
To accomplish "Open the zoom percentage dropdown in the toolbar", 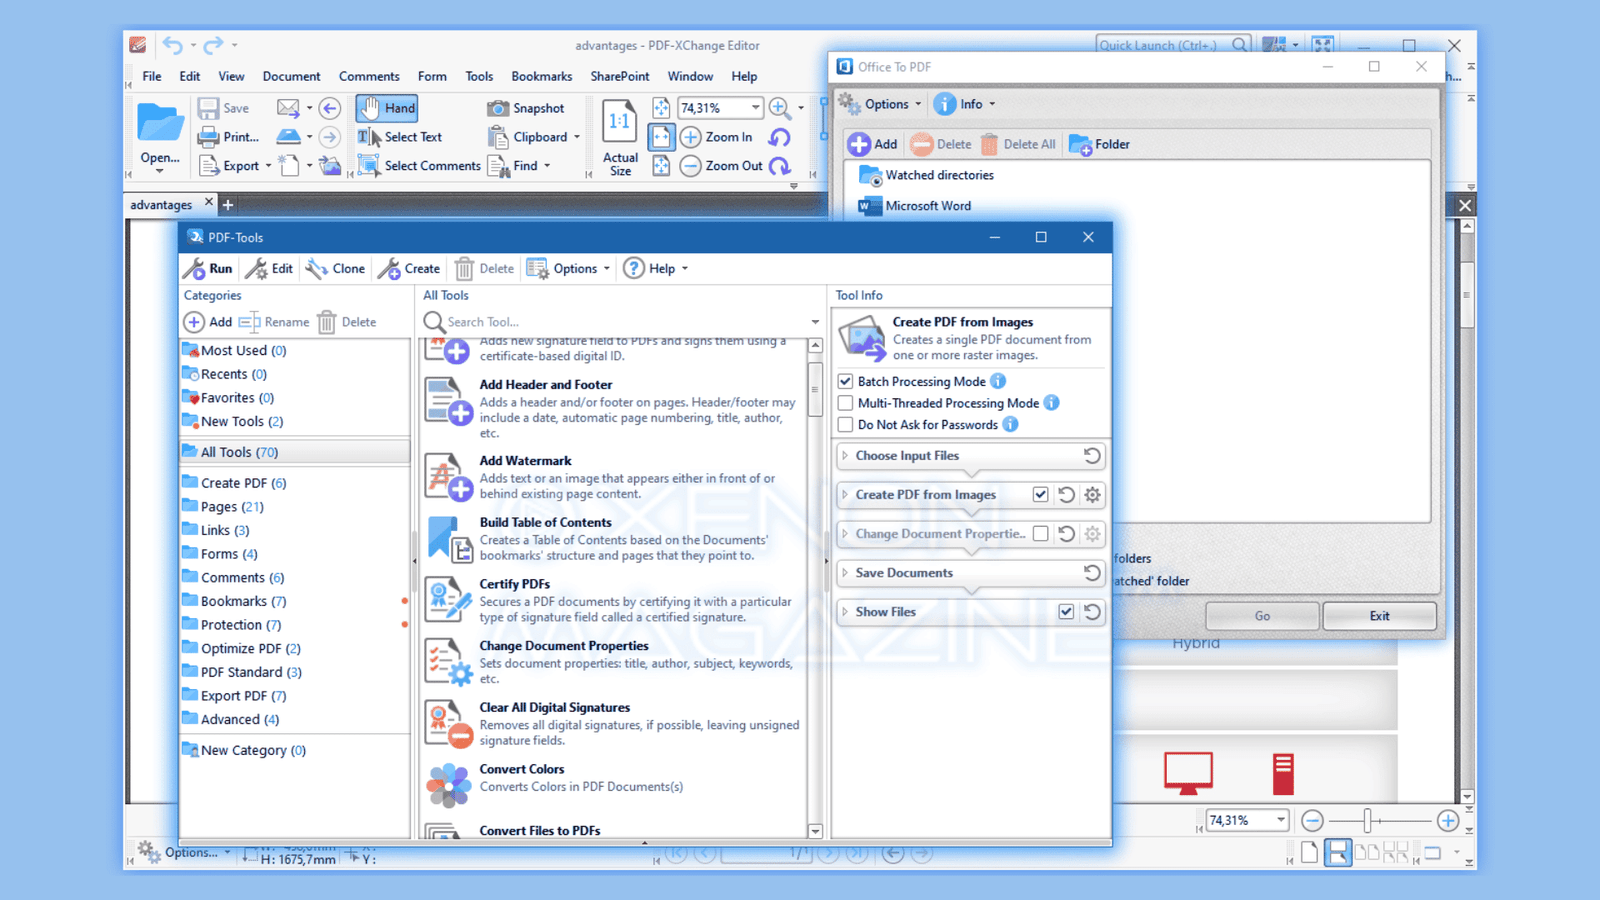I will pos(756,108).
